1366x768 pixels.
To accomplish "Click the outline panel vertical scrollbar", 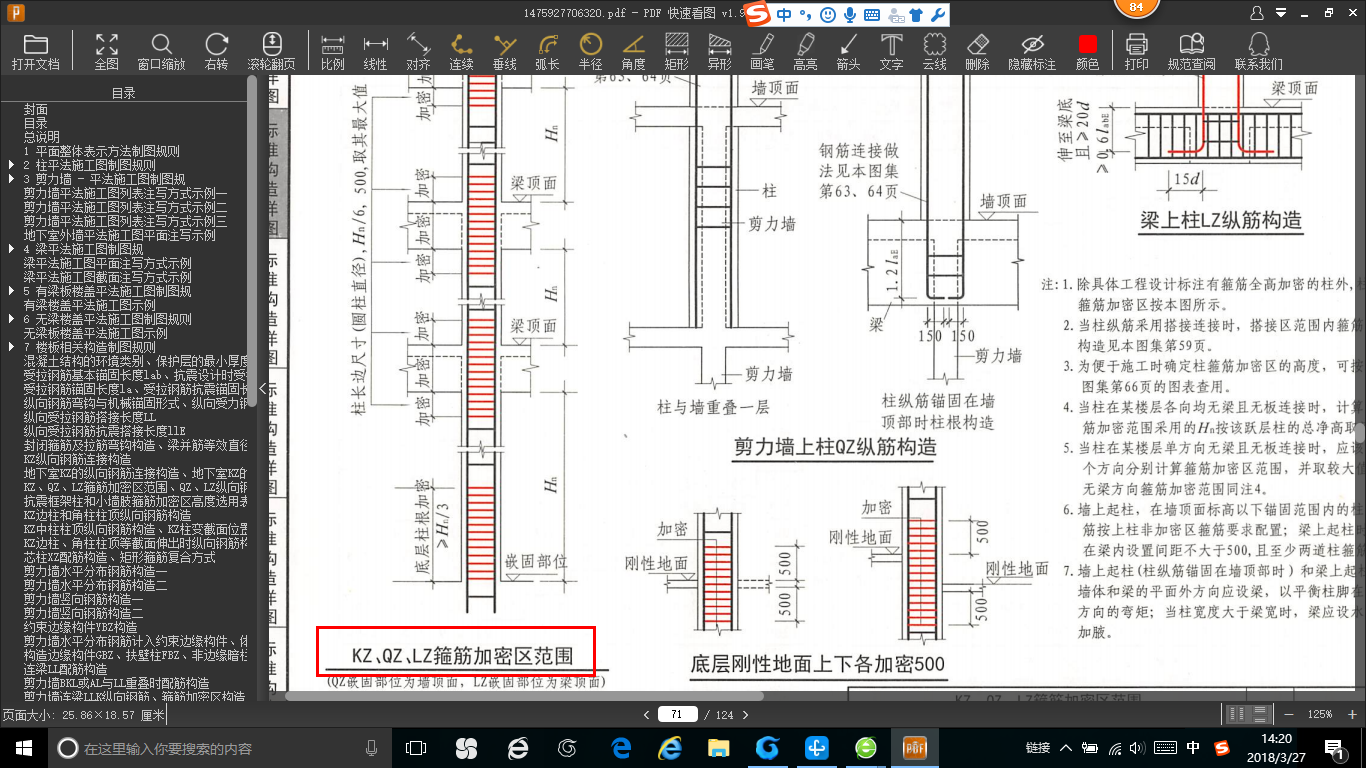I will click(252, 240).
